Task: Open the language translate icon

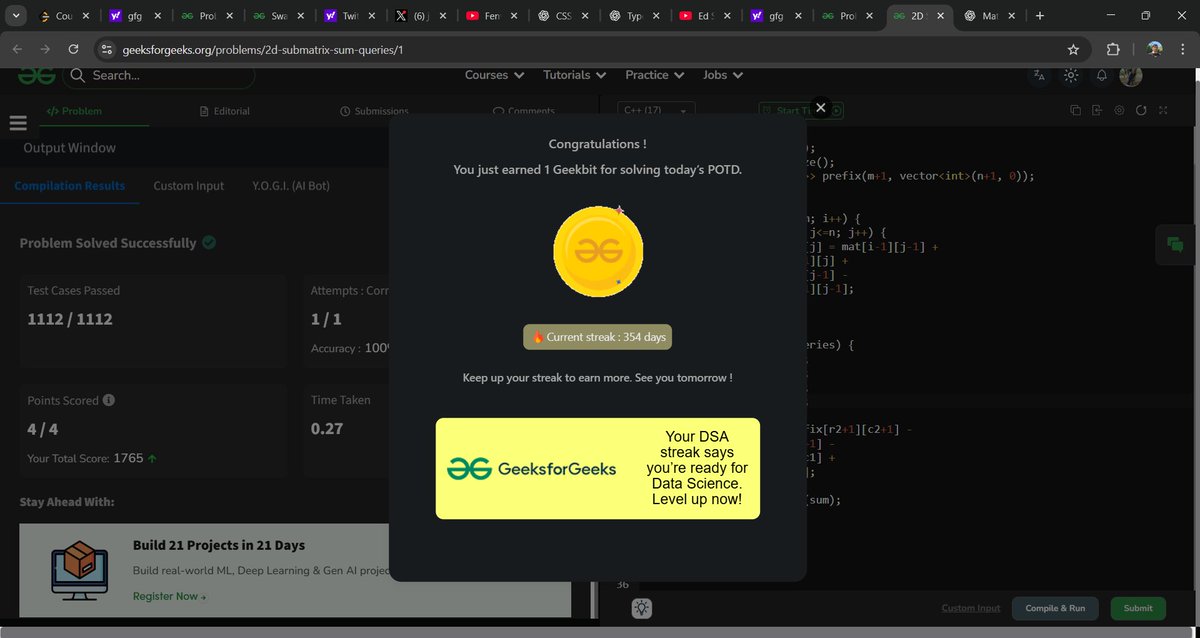Action: pyautogui.click(x=1039, y=75)
